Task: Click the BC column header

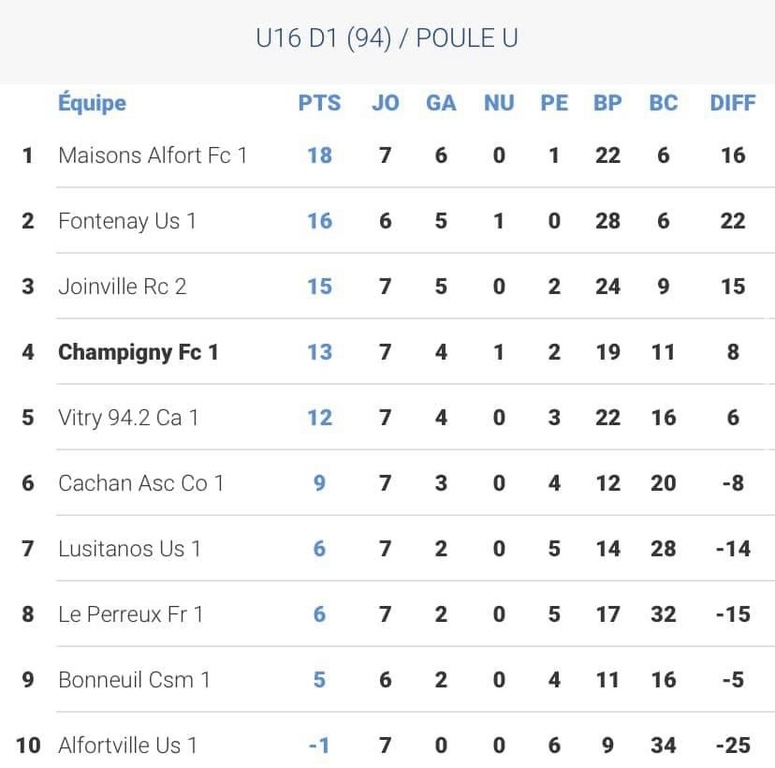Action: (x=663, y=103)
